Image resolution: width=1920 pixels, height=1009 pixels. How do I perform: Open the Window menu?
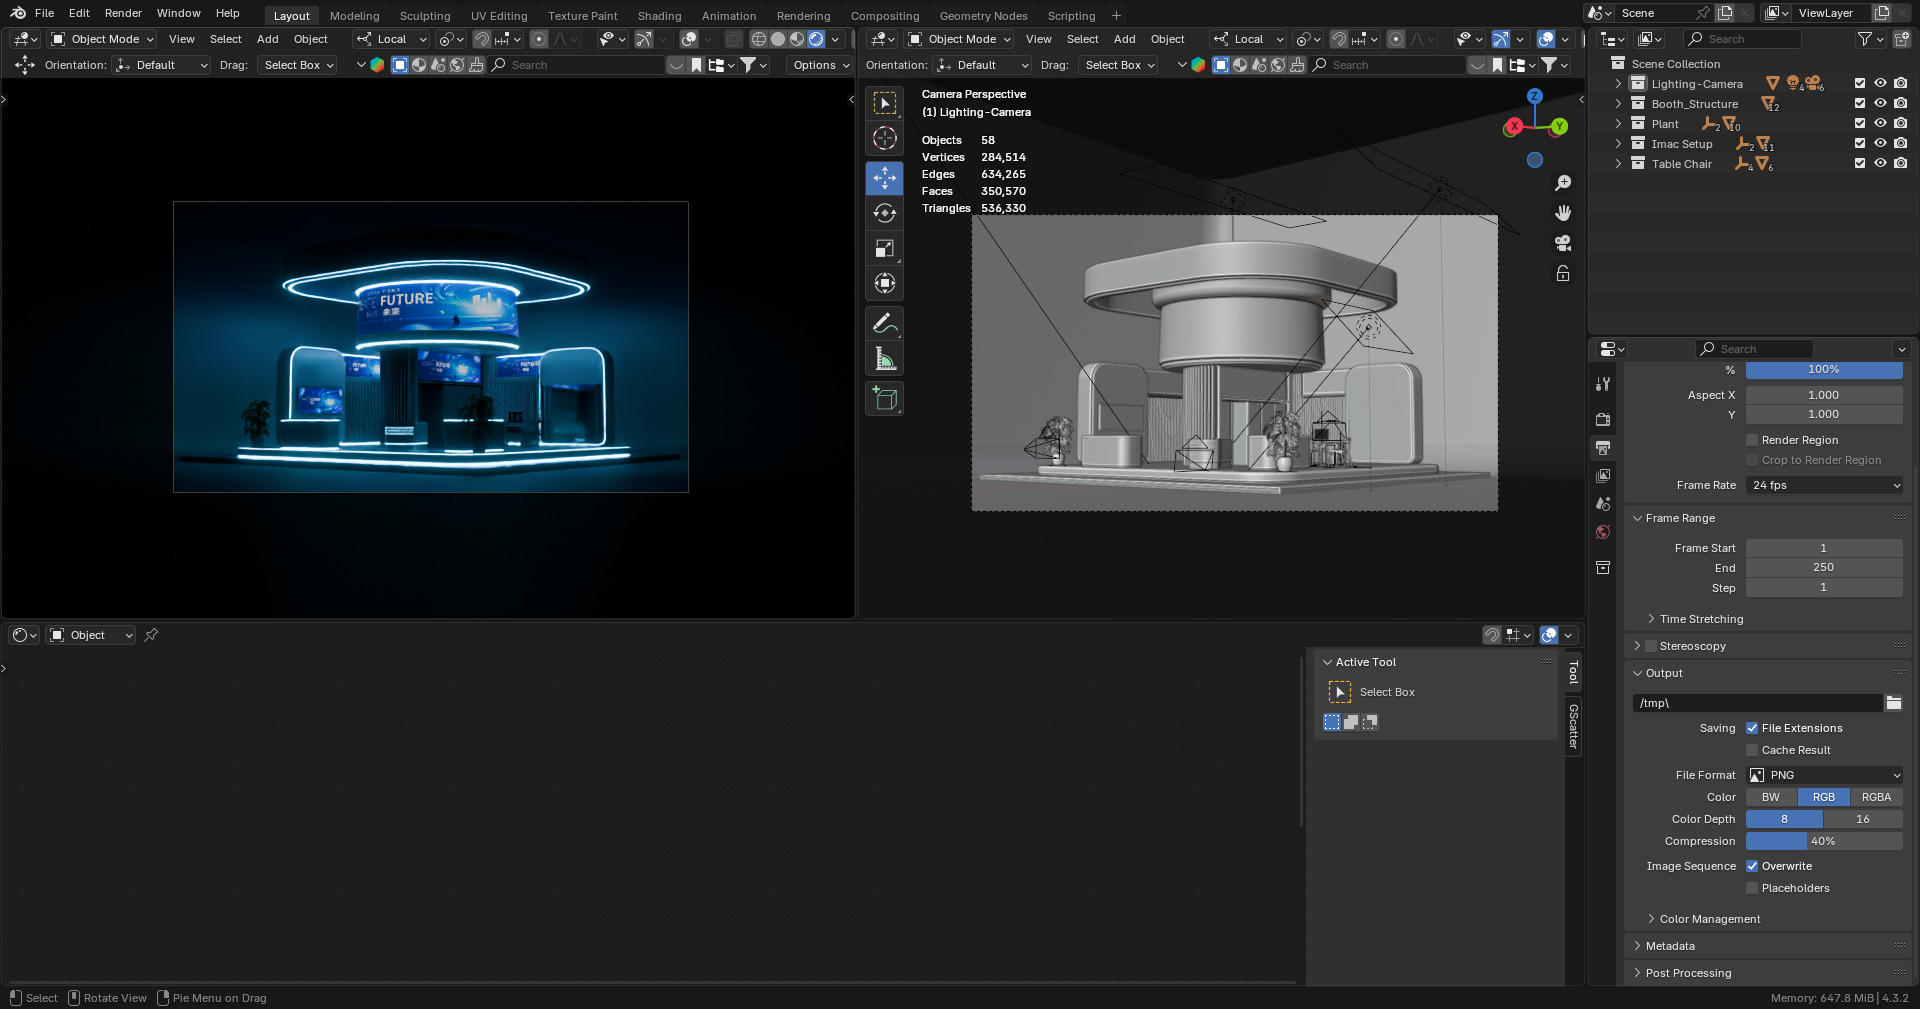[x=179, y=13]
